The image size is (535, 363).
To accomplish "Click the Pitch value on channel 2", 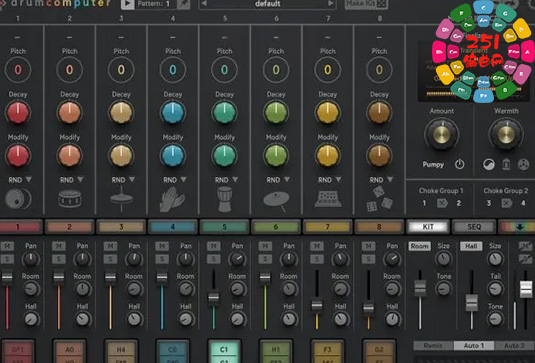I will pos(70,70).
